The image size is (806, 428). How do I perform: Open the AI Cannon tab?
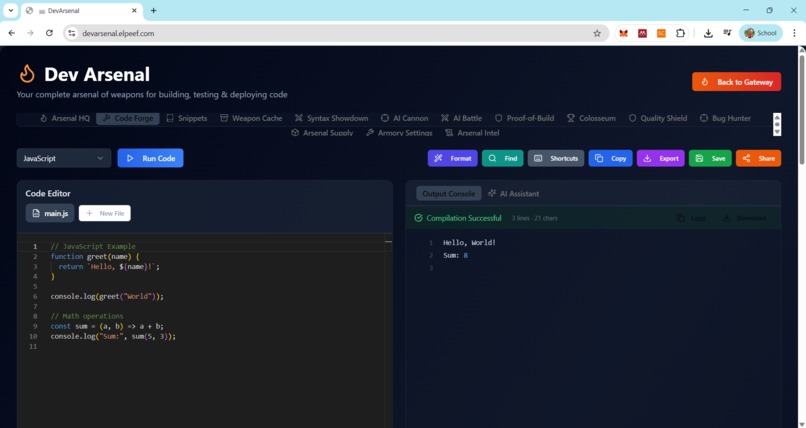[404, 118]
